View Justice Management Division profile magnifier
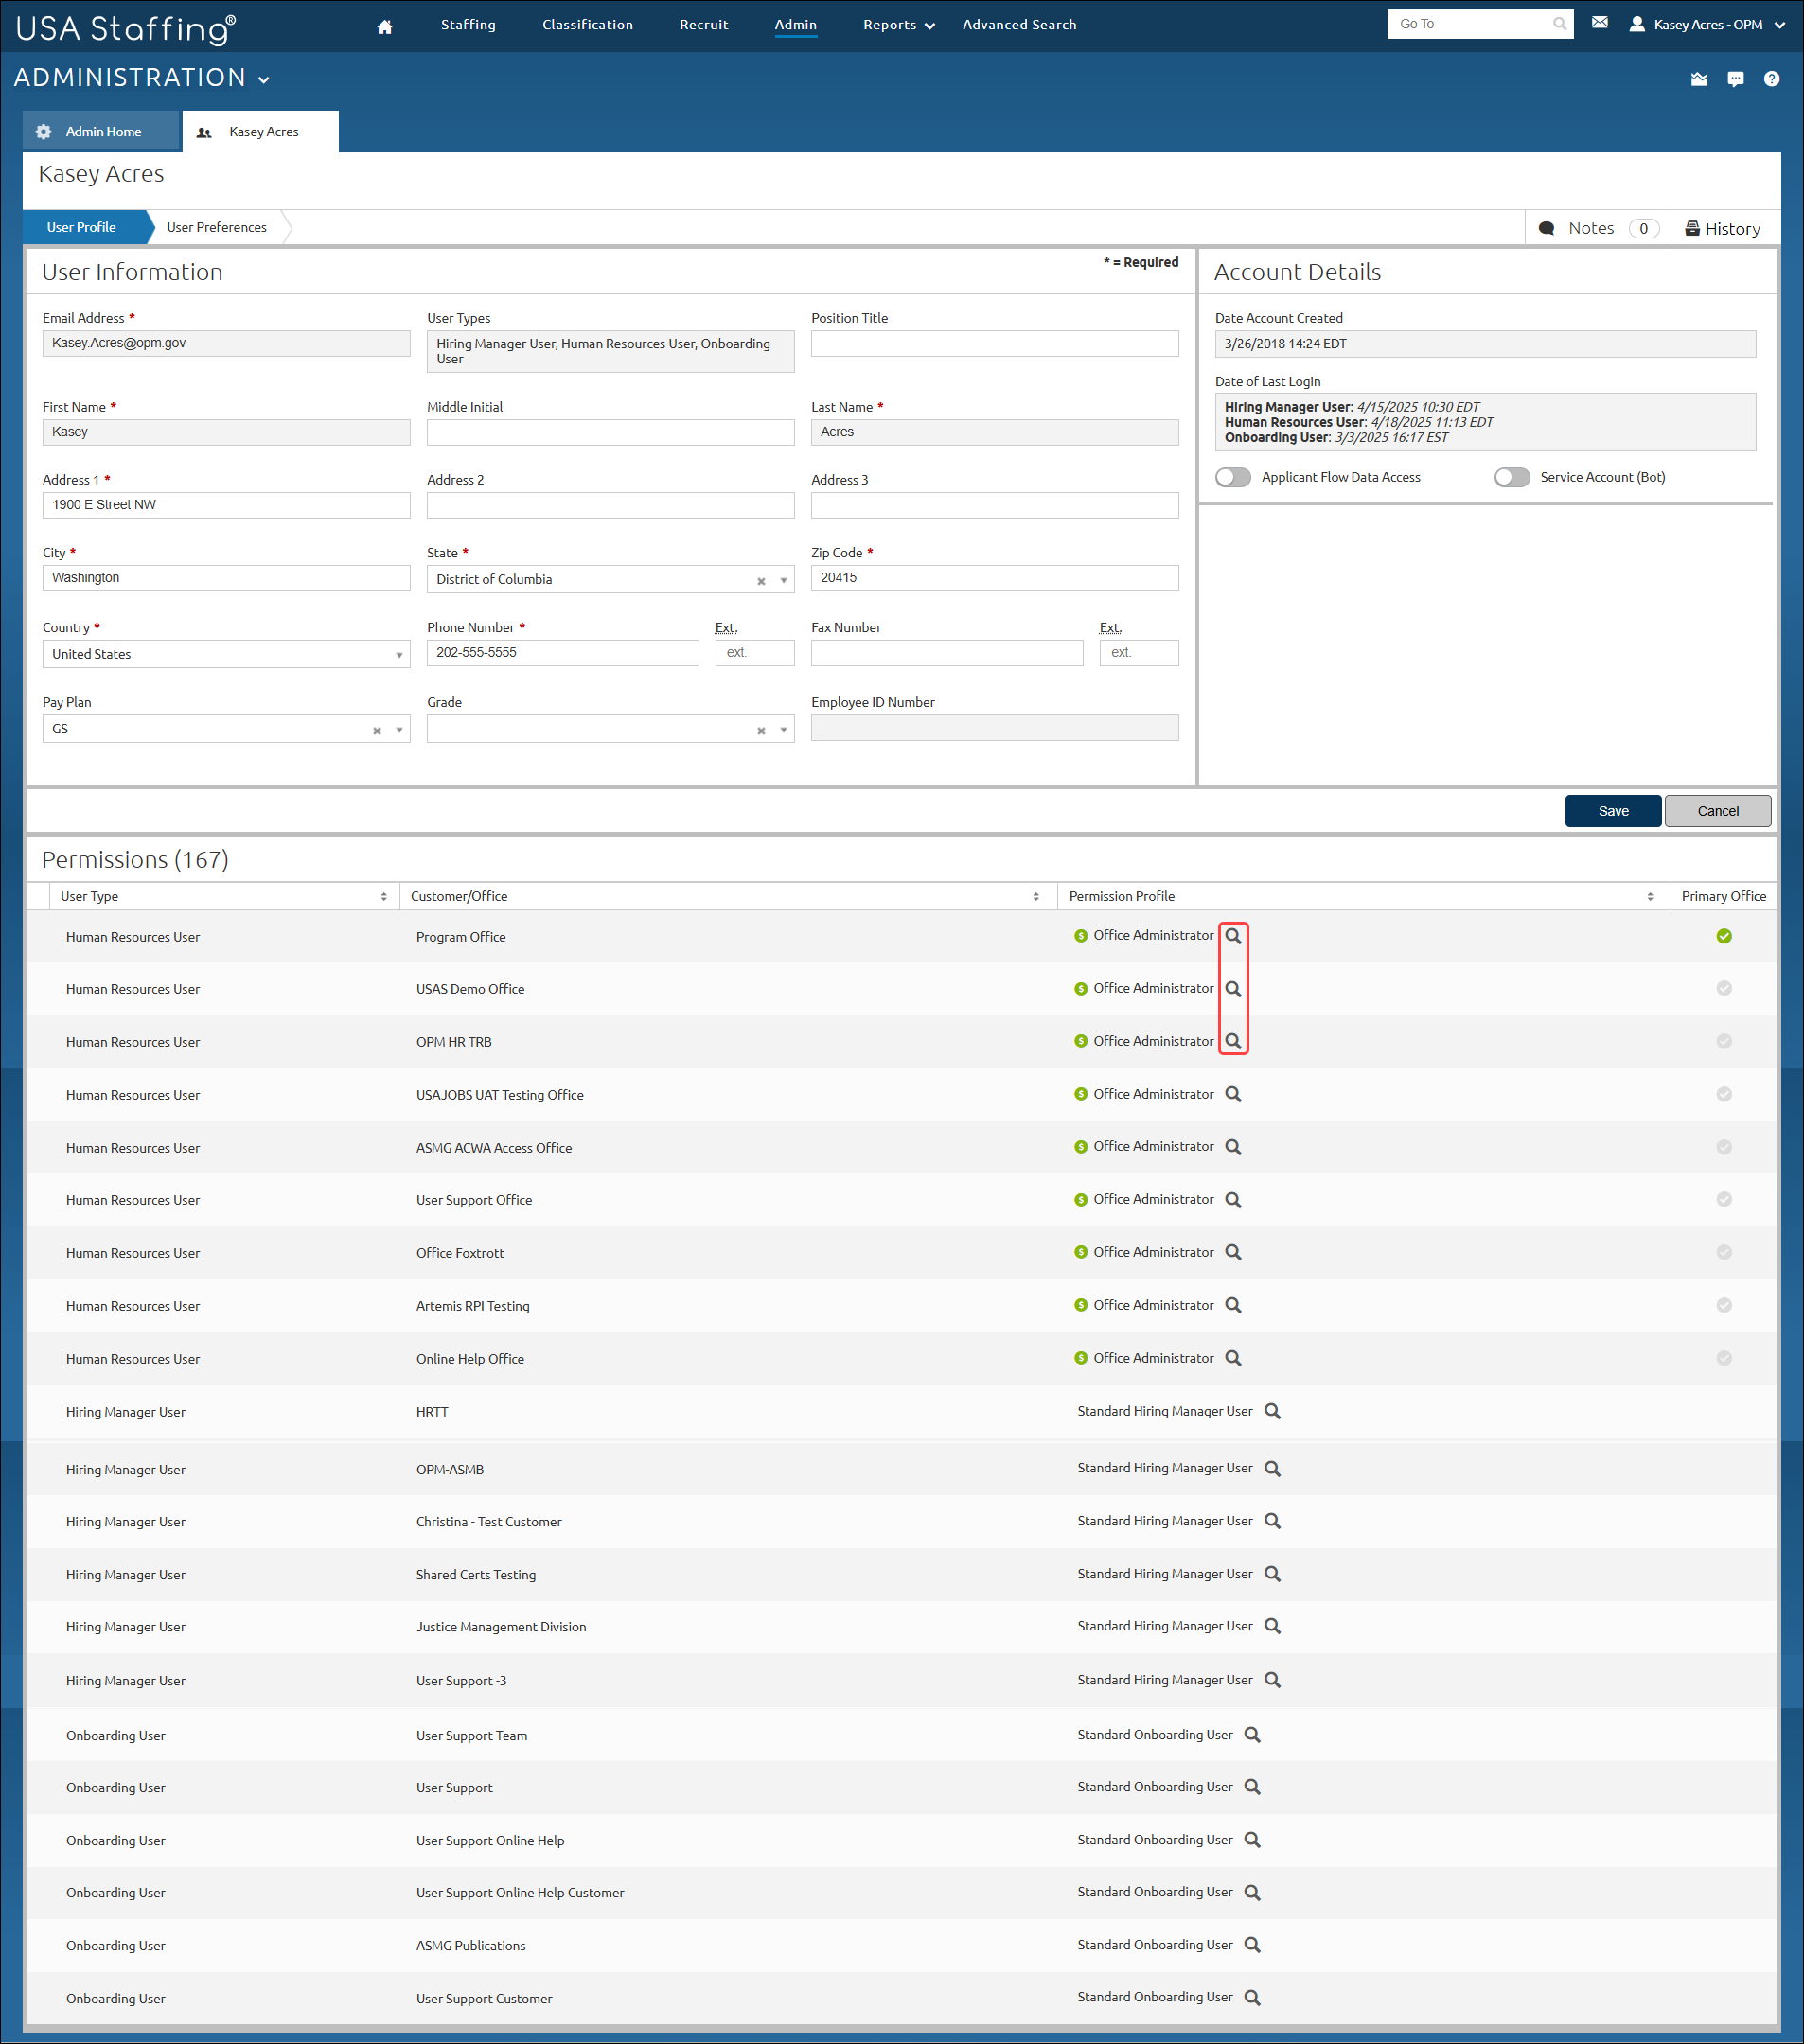The width and height of the screenshot is (1804, 2044). click(x=1272, y=1626)
